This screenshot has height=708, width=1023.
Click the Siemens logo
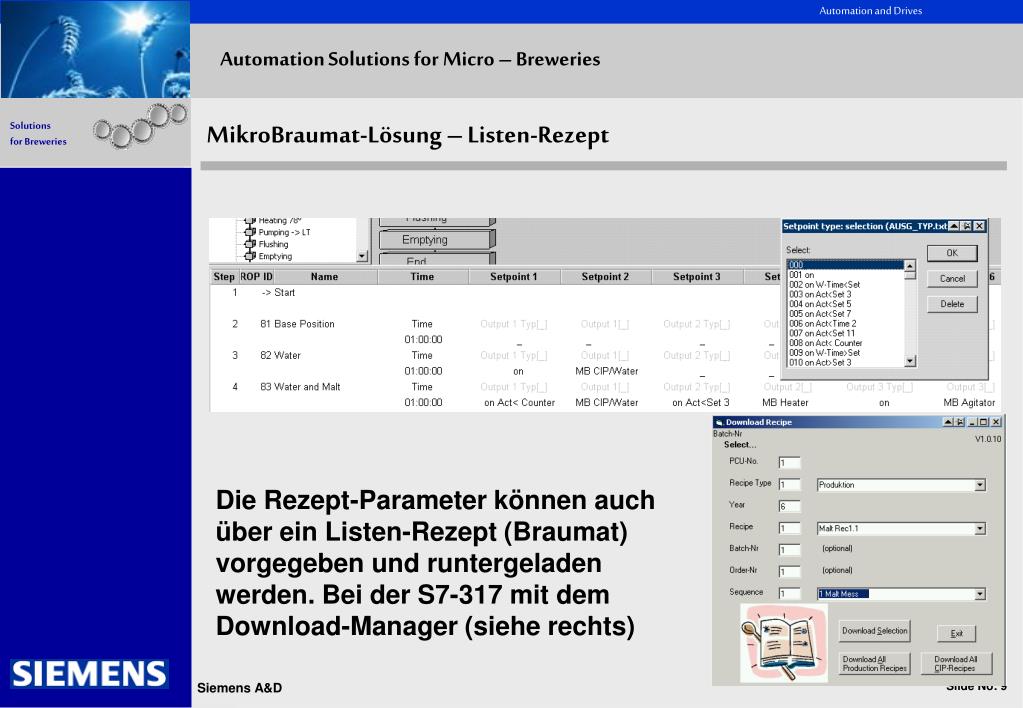pyautogui.click(x=89, y=673)
